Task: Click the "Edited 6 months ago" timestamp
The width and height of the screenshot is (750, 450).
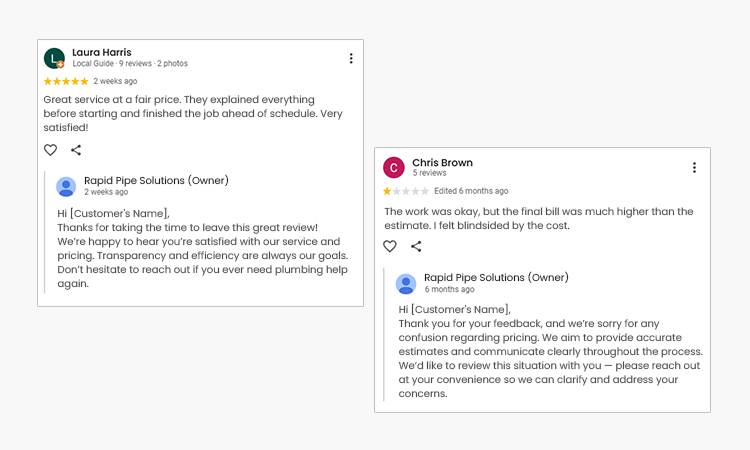Action: (471, 191)
